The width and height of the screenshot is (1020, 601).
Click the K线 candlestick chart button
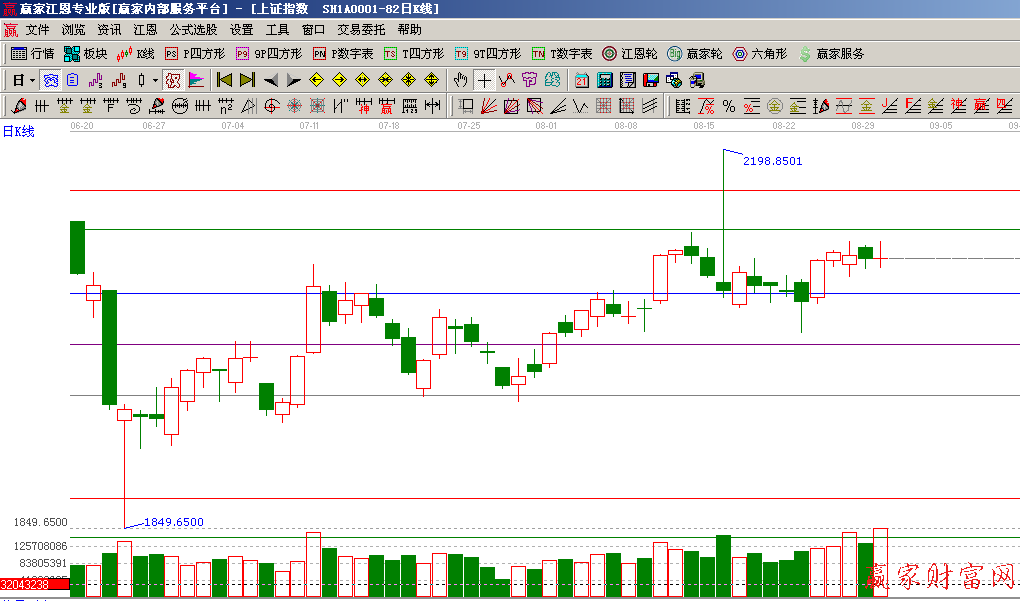click(x=136, y=54)
